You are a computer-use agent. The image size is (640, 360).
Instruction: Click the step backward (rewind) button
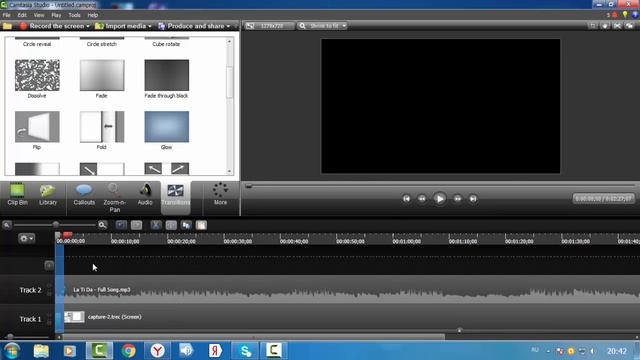pyautogui.click(x=422, y=199)
